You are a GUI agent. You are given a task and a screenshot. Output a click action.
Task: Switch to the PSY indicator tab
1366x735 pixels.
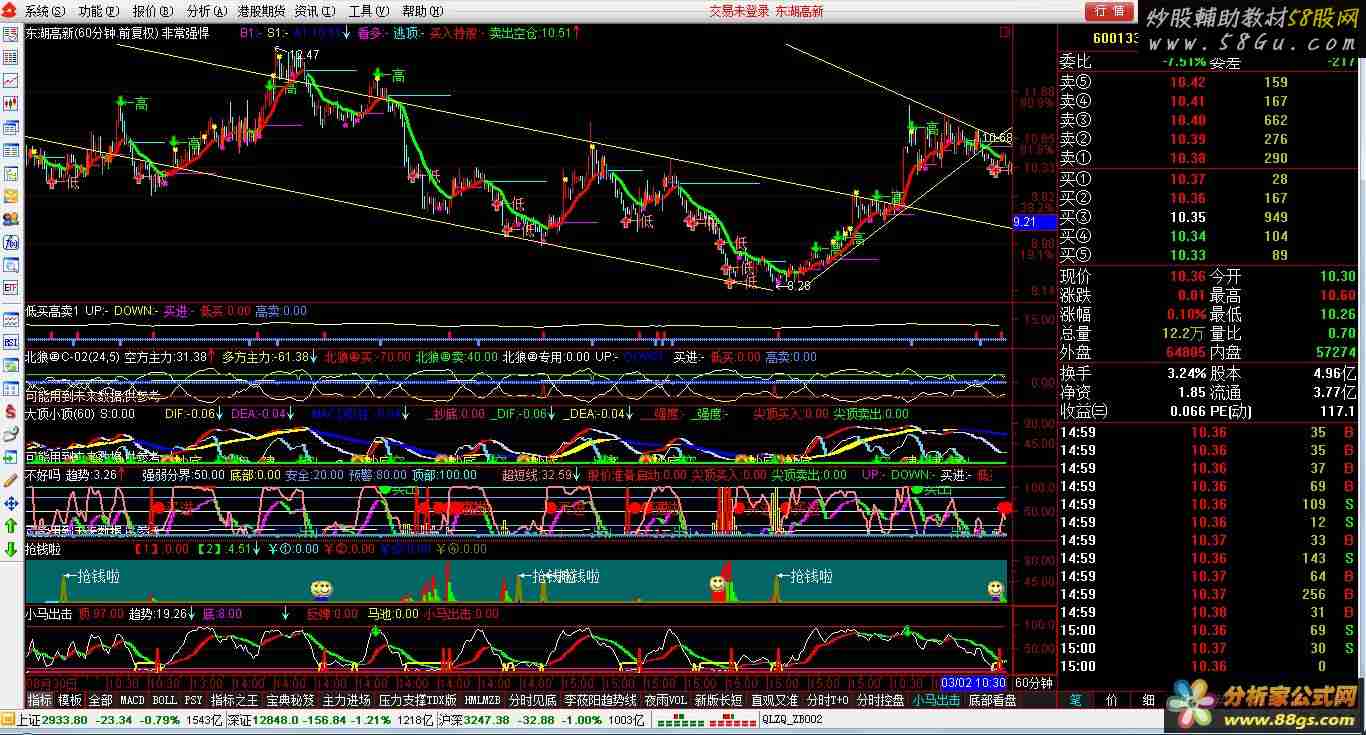[193, 700]
